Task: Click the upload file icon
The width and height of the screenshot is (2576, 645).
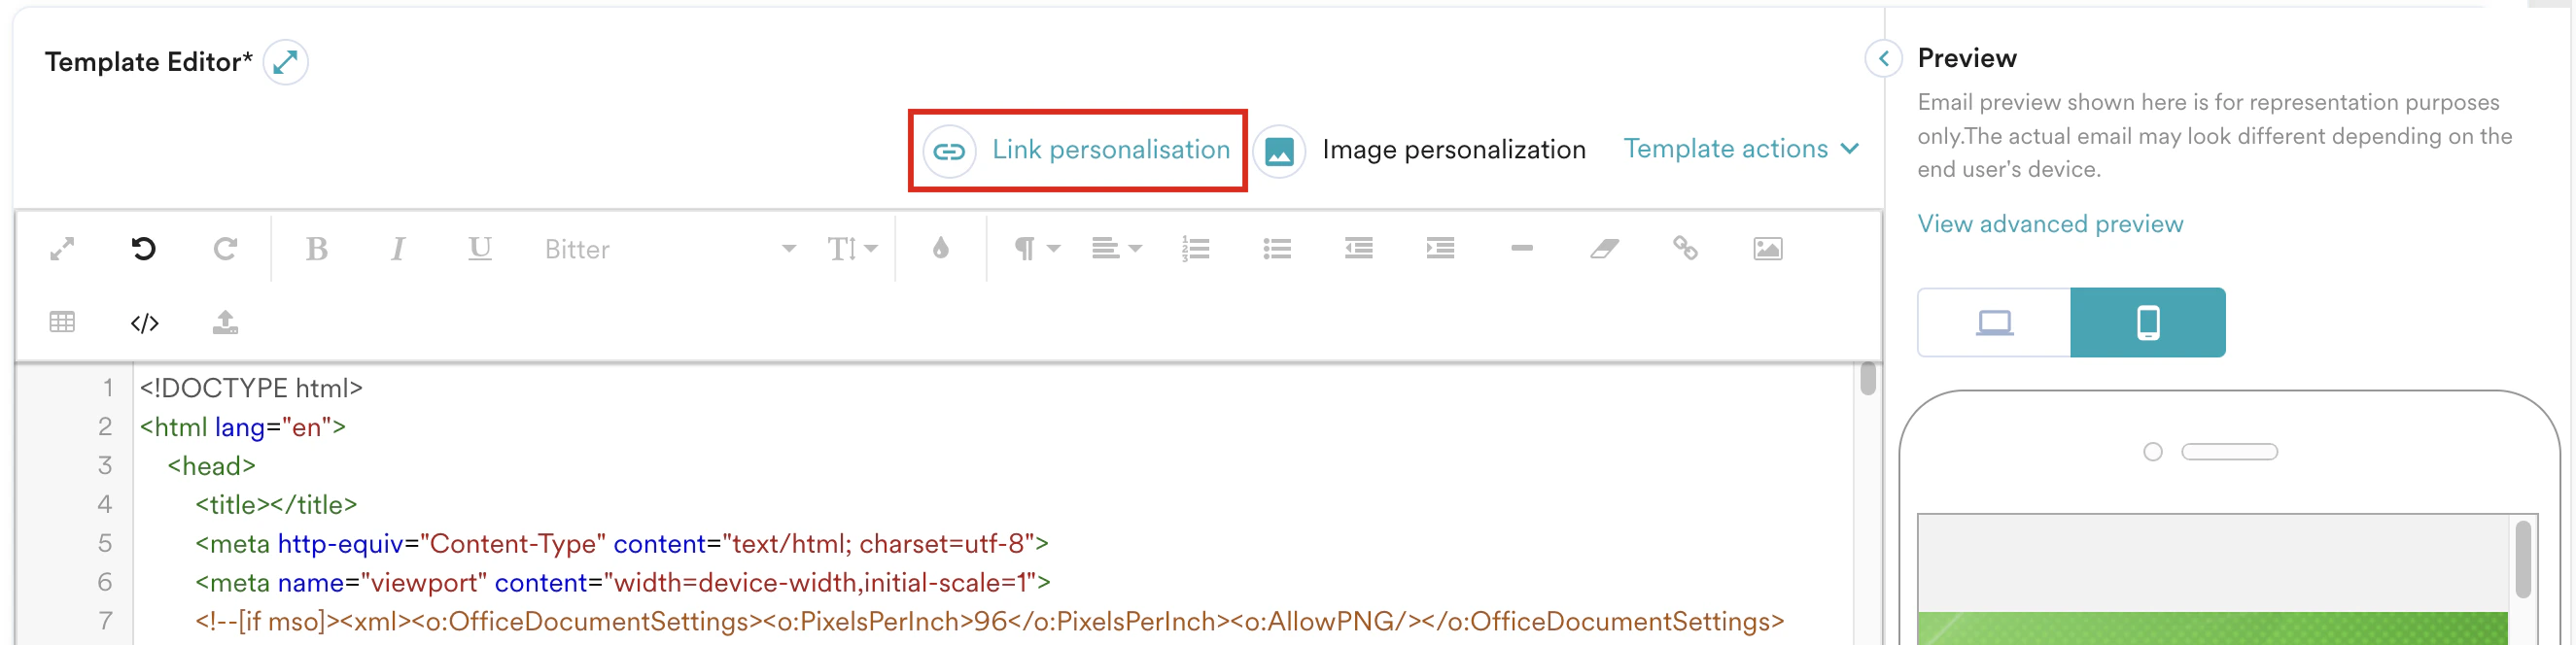Action: point(225,322)
